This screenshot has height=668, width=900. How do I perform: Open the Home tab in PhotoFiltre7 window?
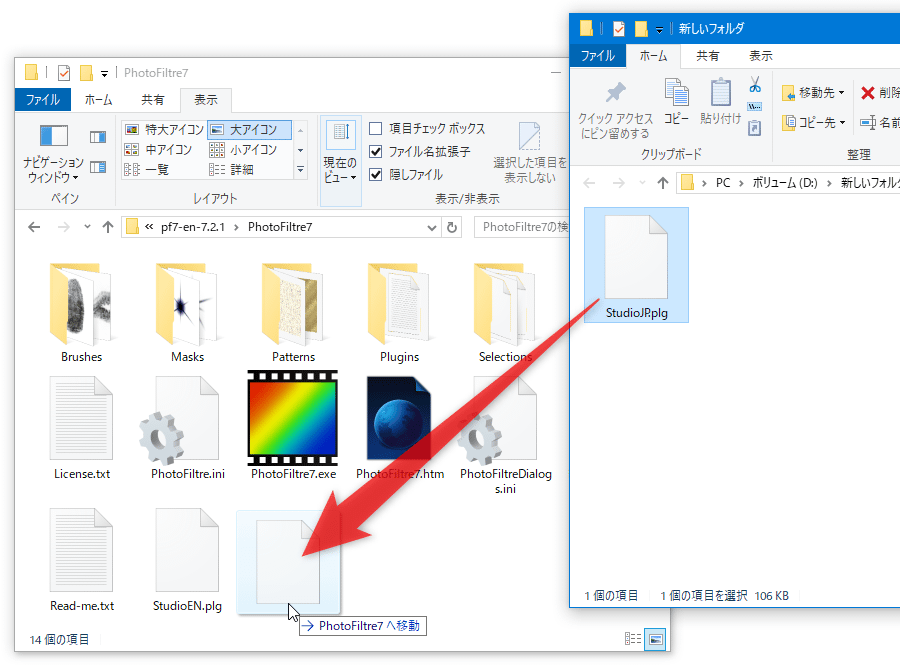tap(98, 100)
